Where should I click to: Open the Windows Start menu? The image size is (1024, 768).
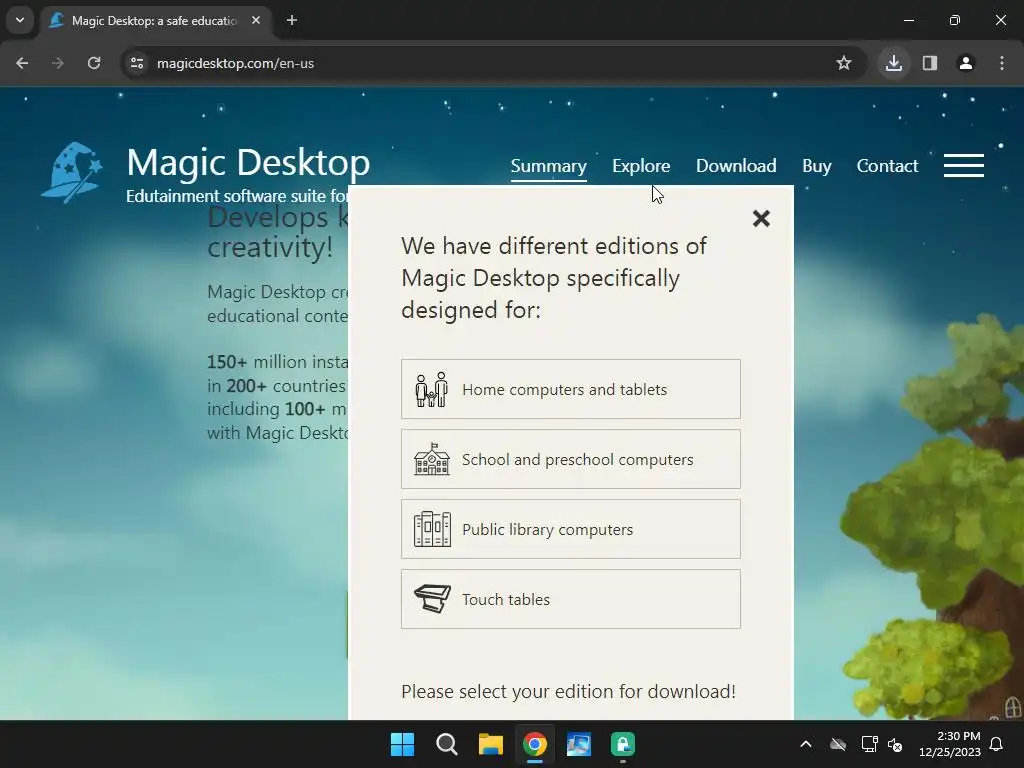tap(402, 744)
